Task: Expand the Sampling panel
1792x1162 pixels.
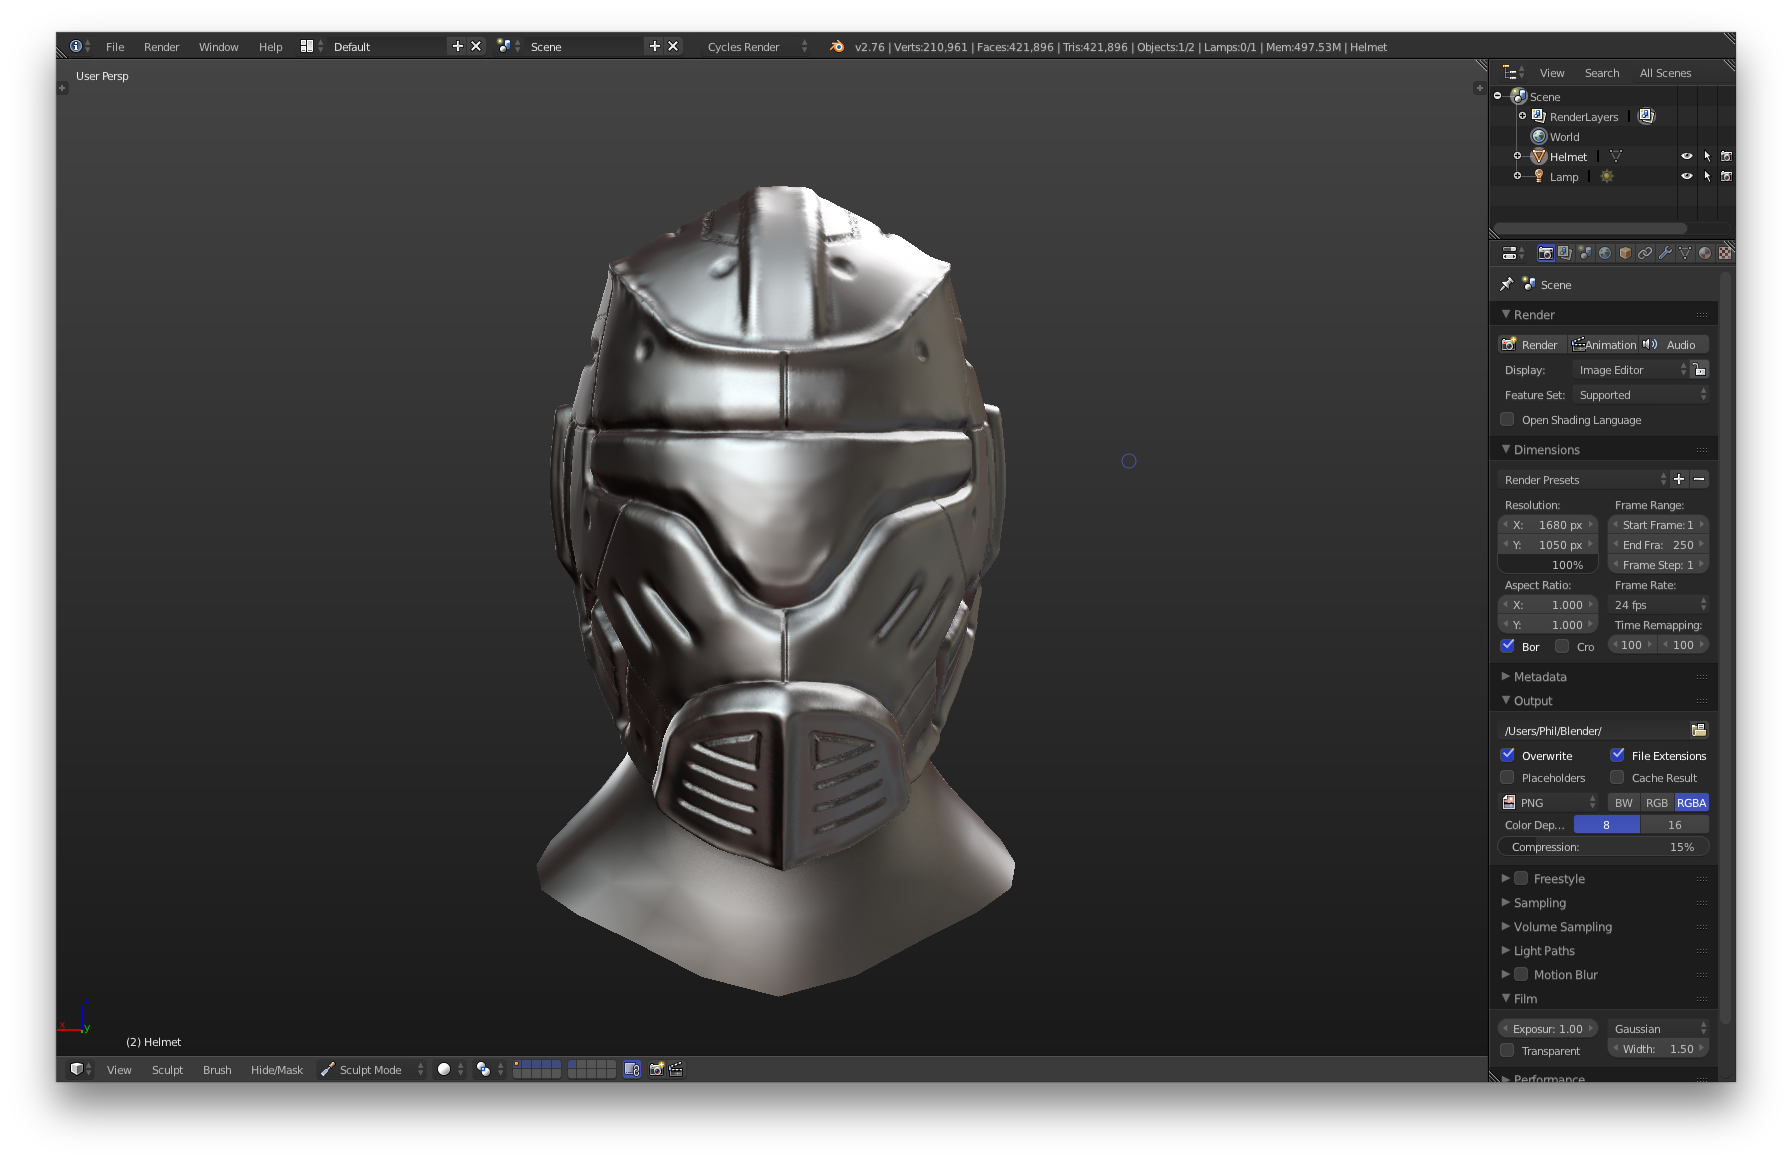Action: coord(1539,902)
